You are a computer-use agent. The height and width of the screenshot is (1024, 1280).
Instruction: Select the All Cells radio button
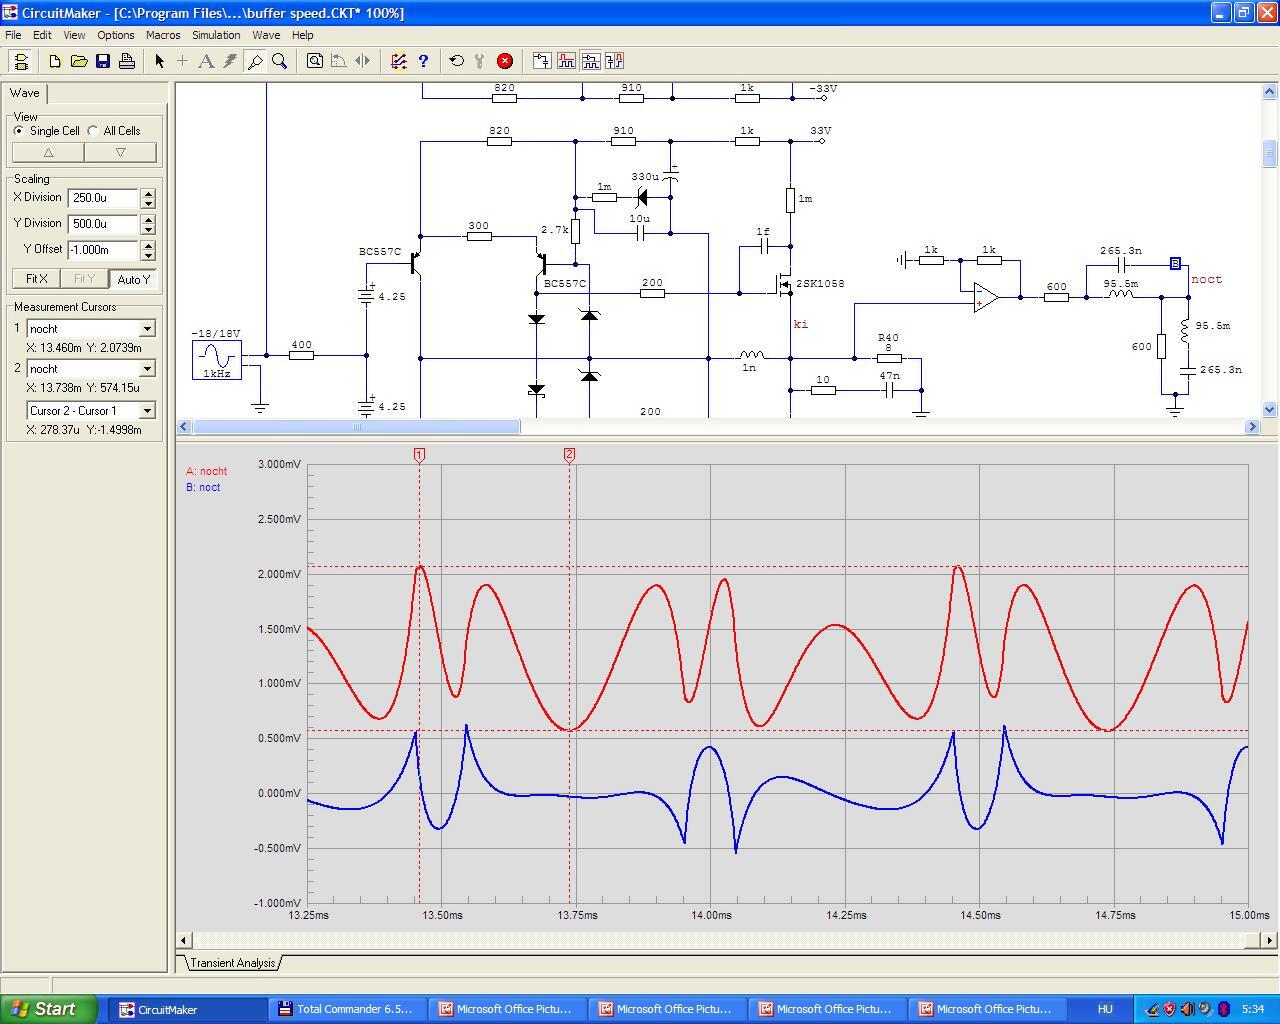pos(93,131)
